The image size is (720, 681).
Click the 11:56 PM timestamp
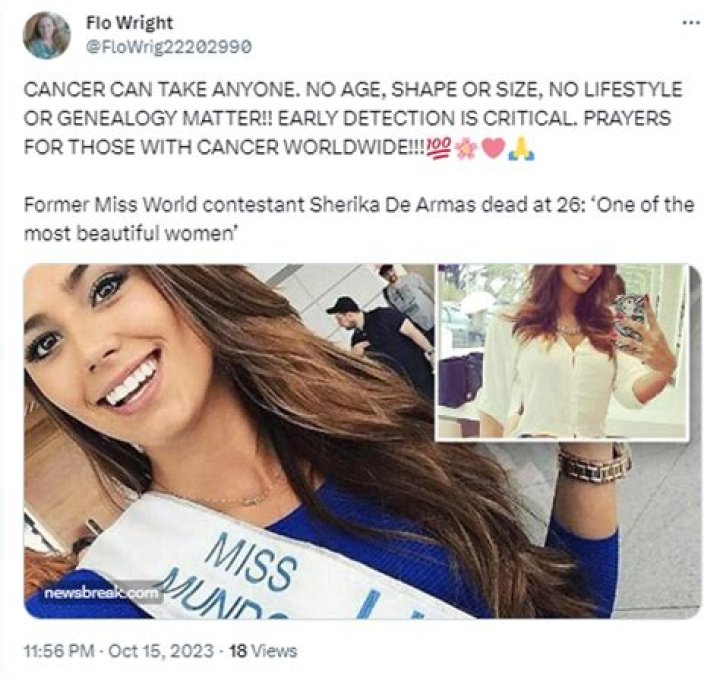(59, 650)
